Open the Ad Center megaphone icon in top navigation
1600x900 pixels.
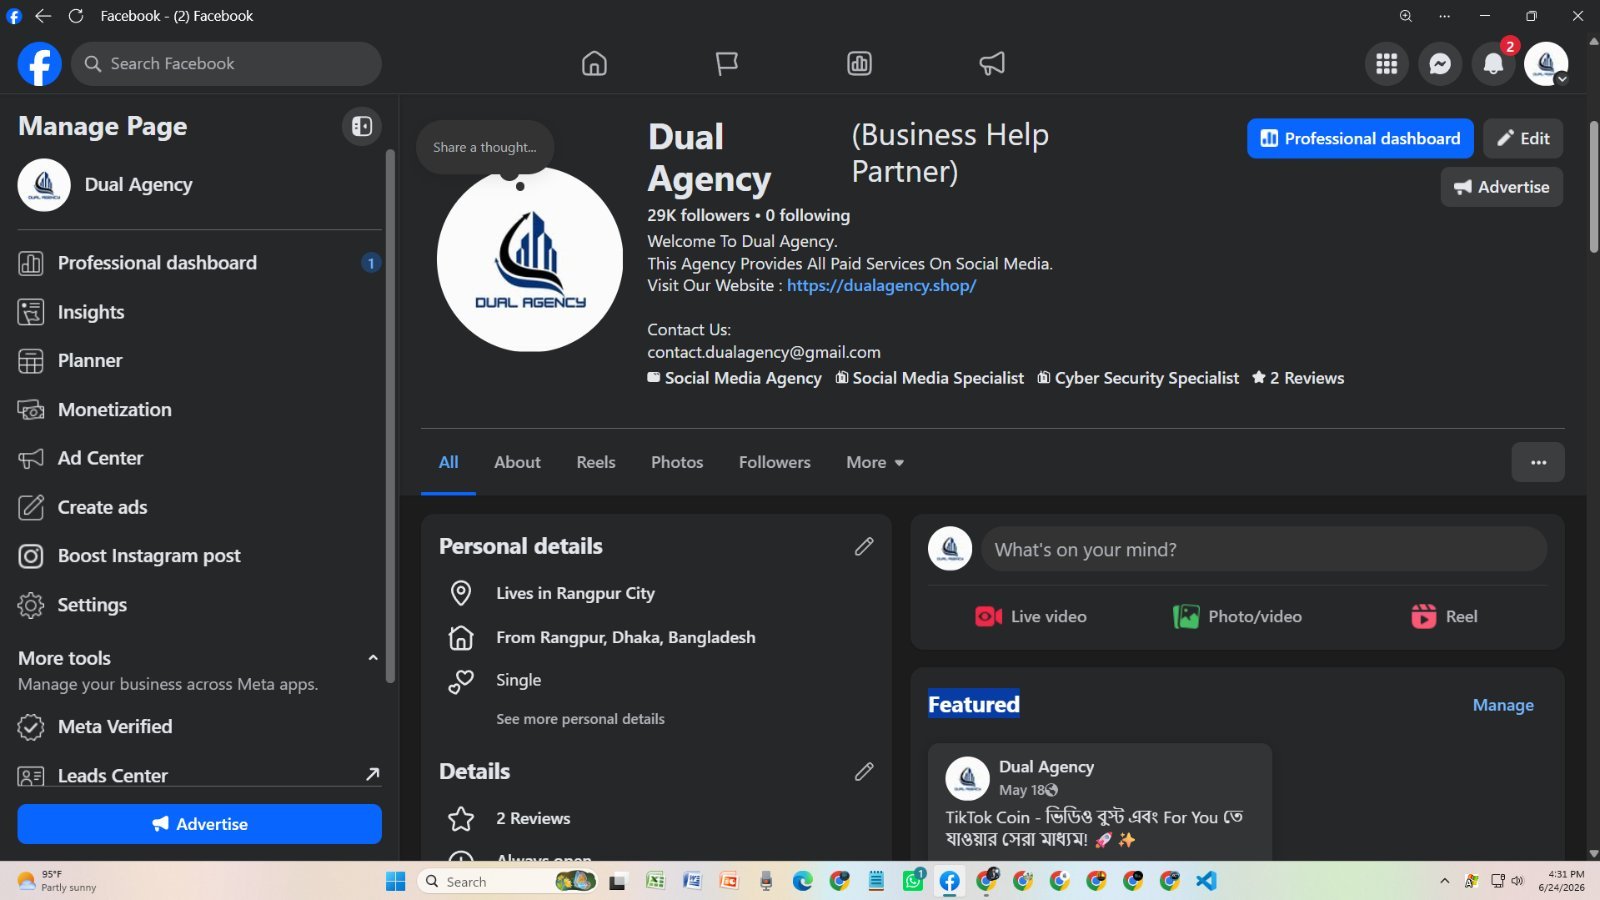pos(992,64)
